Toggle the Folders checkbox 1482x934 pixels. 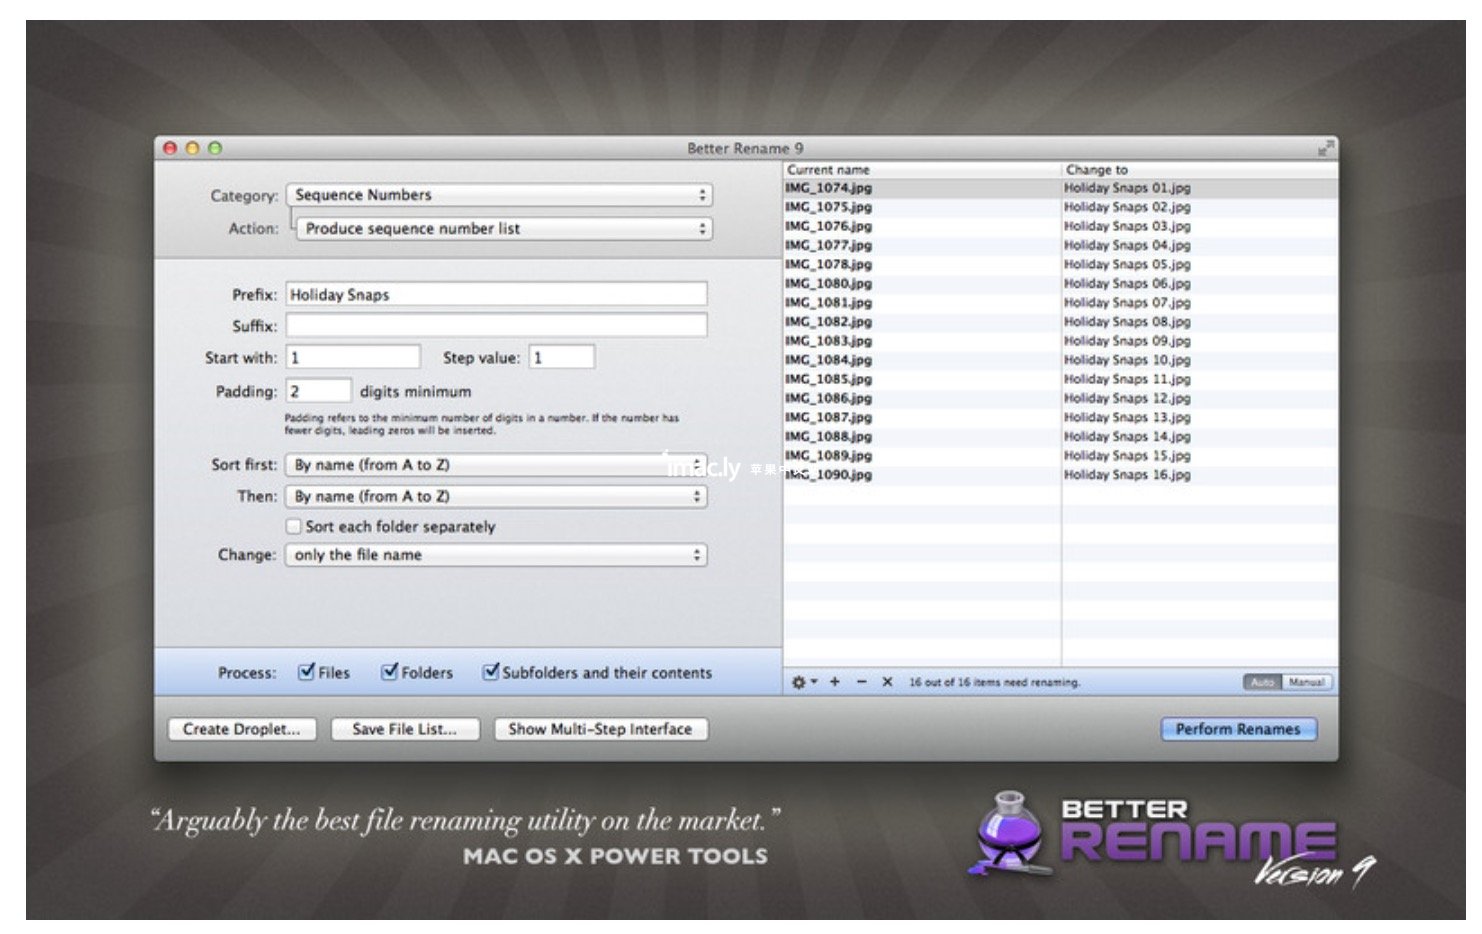click(390, 672)
